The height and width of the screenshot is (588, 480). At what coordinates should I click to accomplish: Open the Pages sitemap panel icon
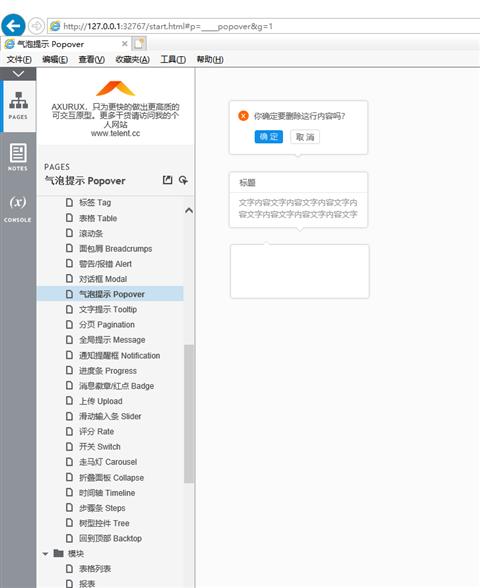pos(18,106)
